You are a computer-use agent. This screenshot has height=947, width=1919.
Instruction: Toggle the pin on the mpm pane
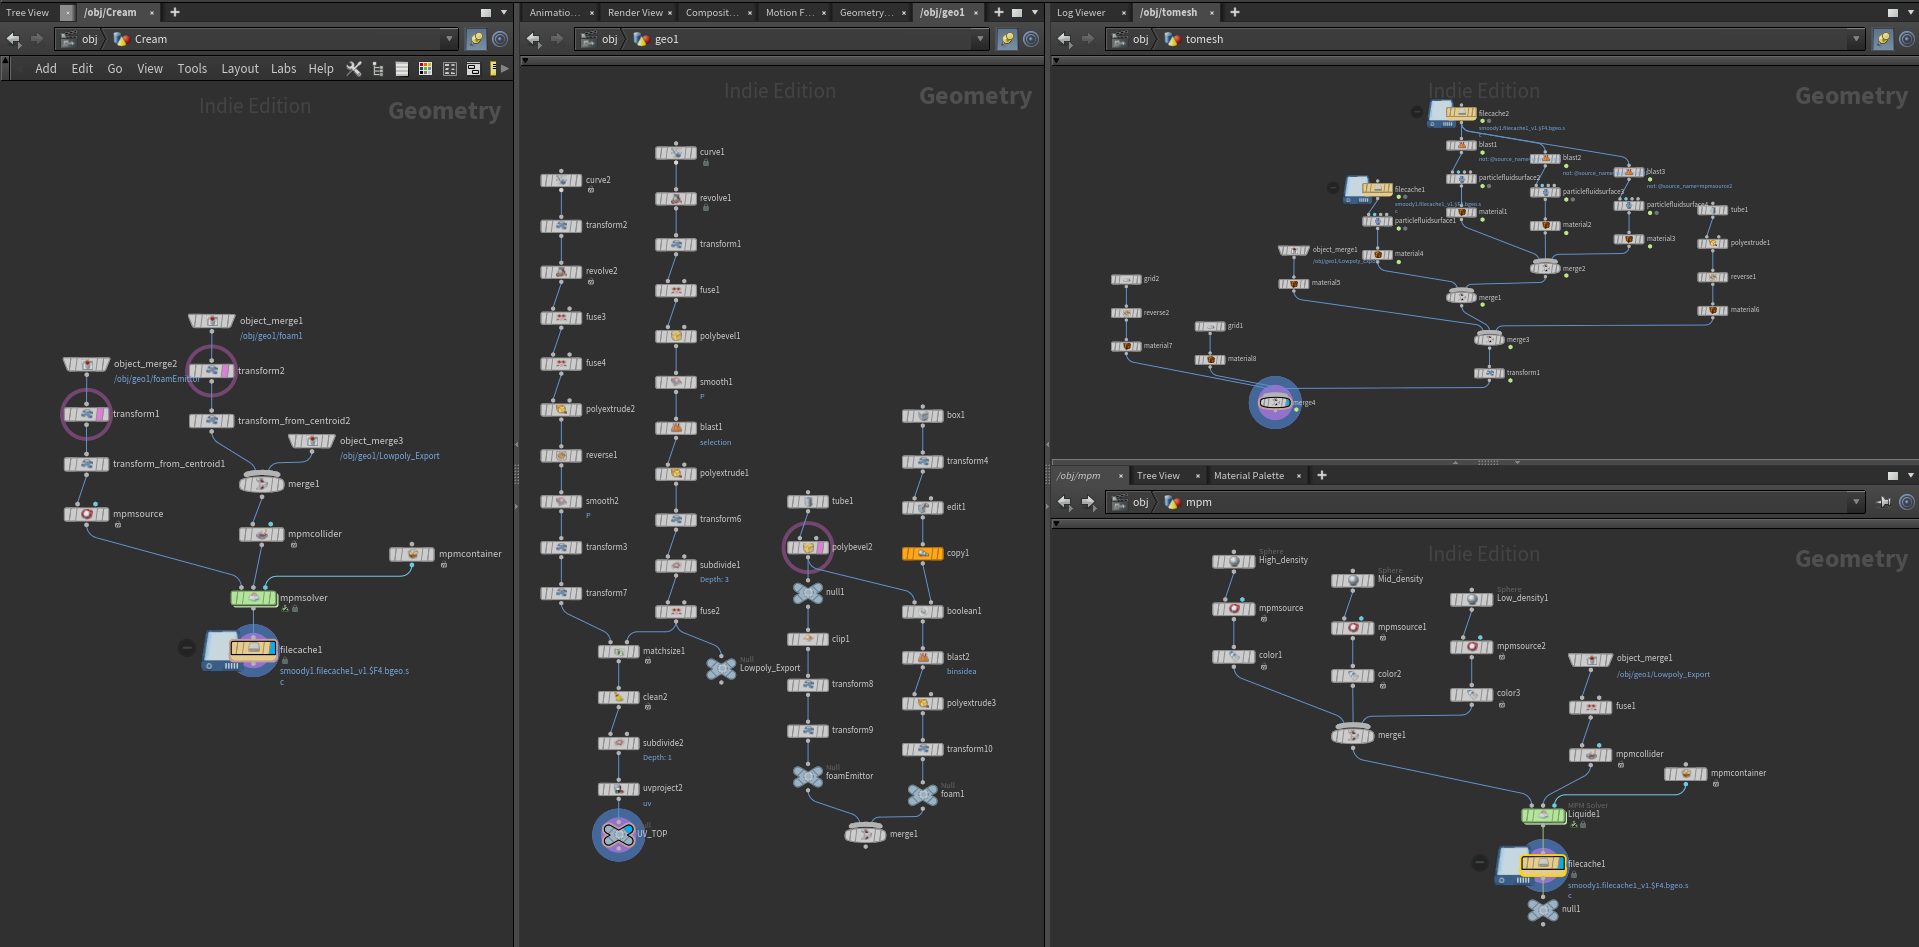pos(1884,502)
